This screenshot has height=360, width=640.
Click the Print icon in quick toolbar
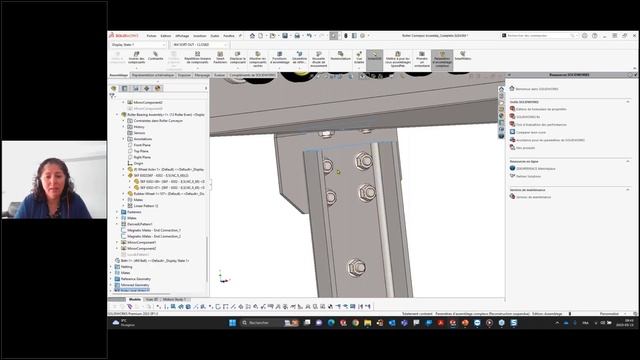coord(297,36)
